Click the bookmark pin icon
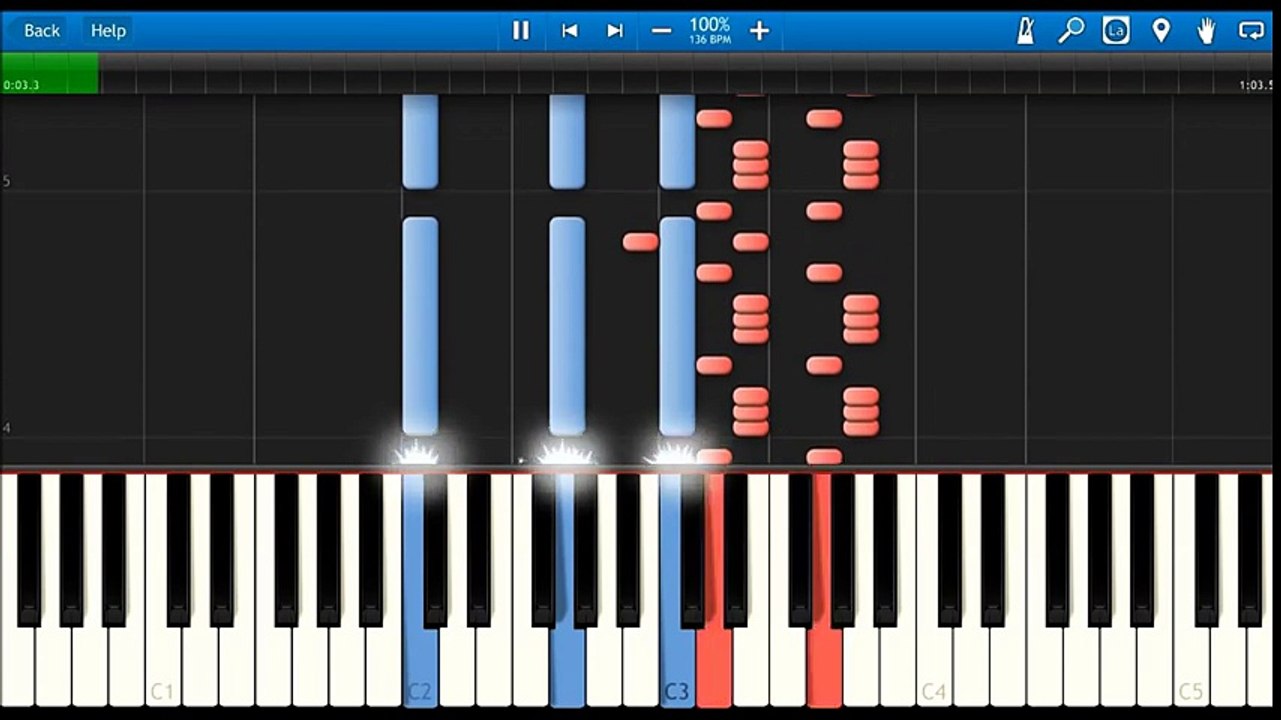The width and height of the screenshot is (1281, 720). click(1161, 31)
